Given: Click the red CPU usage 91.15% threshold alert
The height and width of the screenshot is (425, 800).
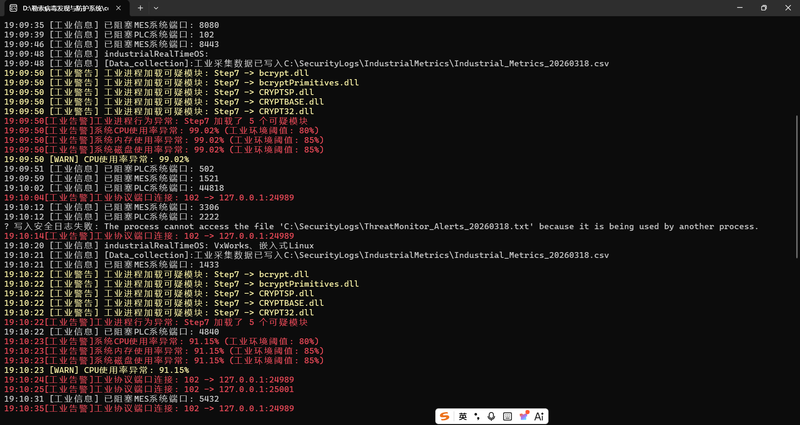Looking at the screenshot, I should pyautogui.click(x=162, y=341).
